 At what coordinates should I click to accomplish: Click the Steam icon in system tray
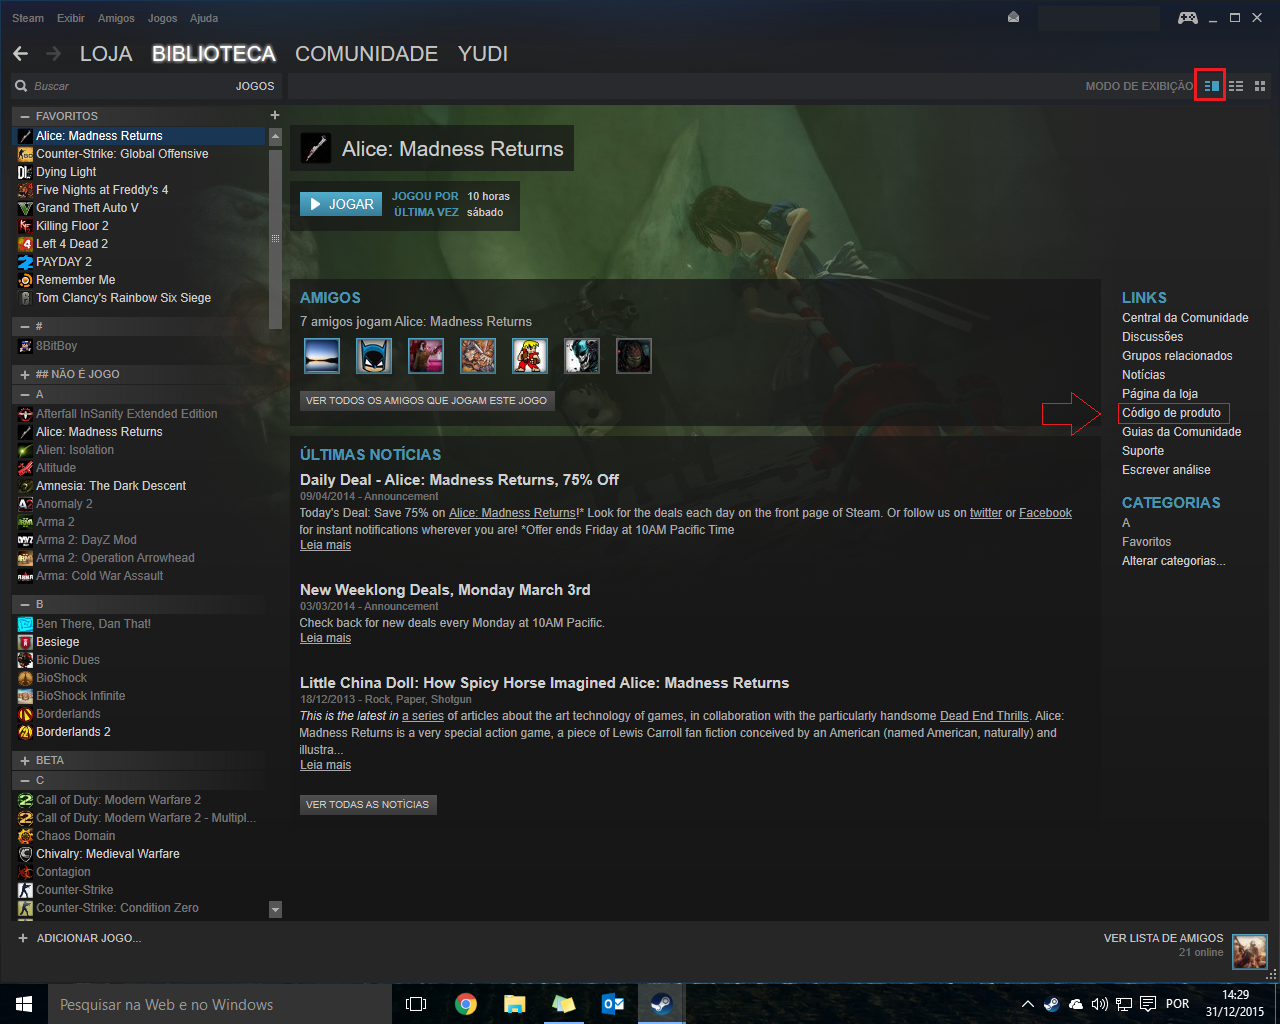click(x=1051, y=1004)
